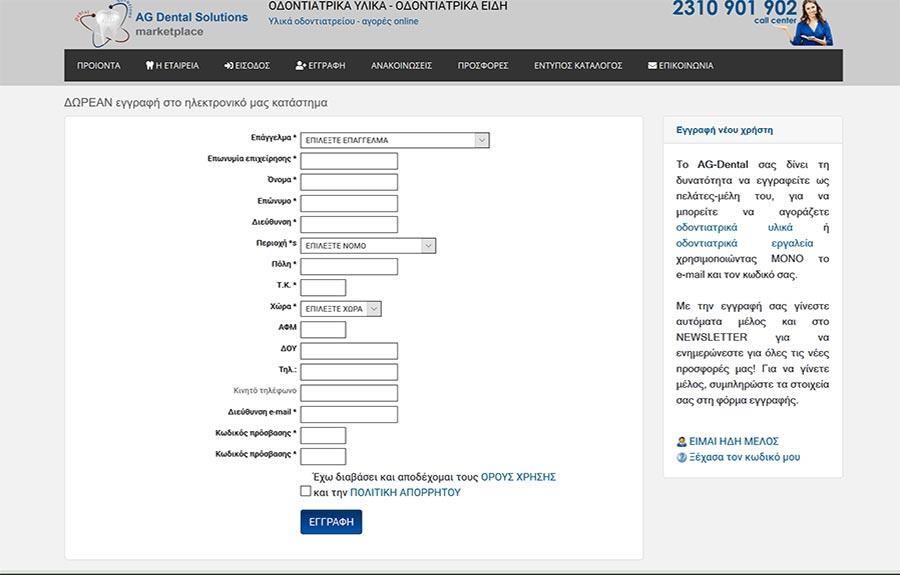
Task: Focus the Τ.Κ. postal code field
Action: click(323, 288)
